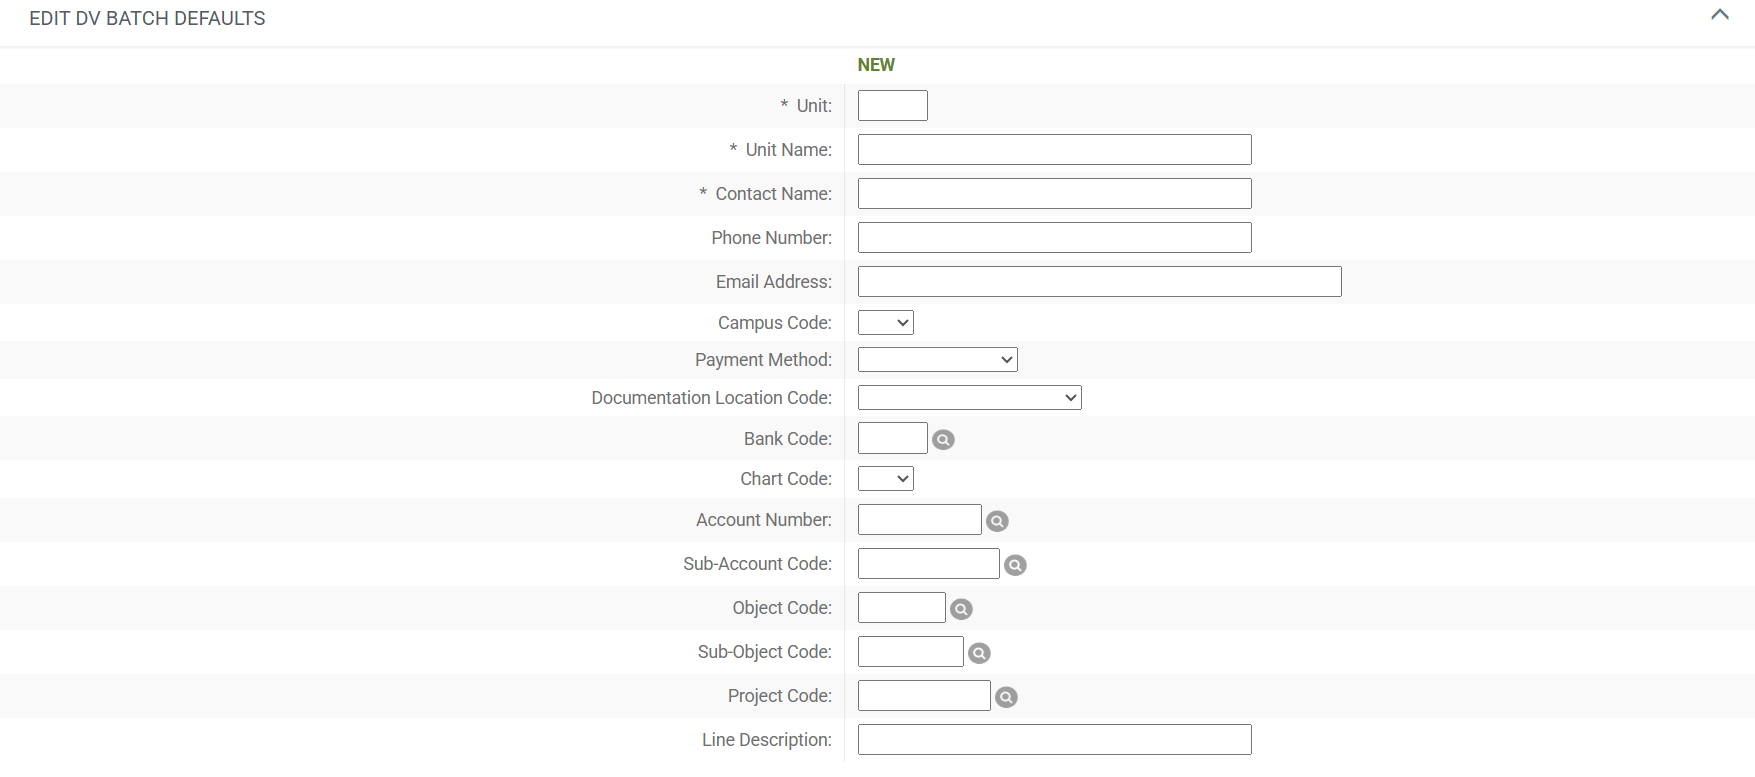Open the Sub-Account Code lookup icon
The width and height of the screenshot is (1755, 777).
1015,565
